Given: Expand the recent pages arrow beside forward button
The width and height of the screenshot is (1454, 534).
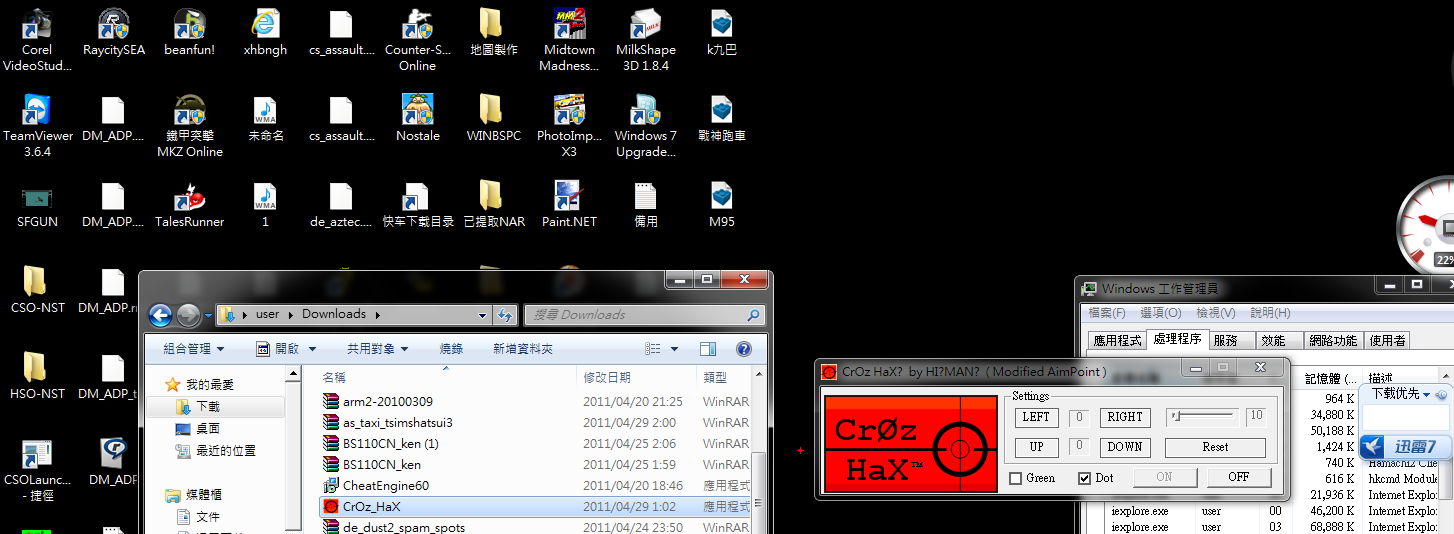Looking at the screenshot, I should (x=208, y=316).
